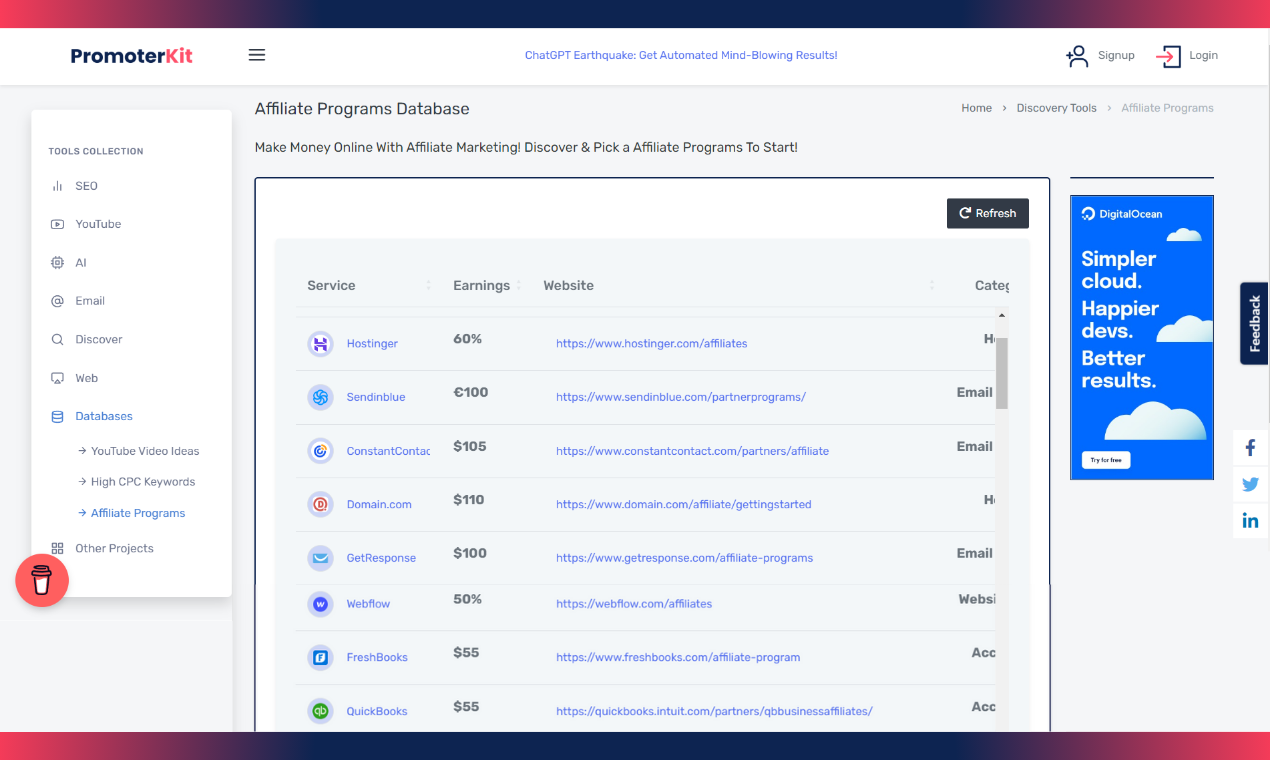Click the Hostinger logo icon

(320, 344)
